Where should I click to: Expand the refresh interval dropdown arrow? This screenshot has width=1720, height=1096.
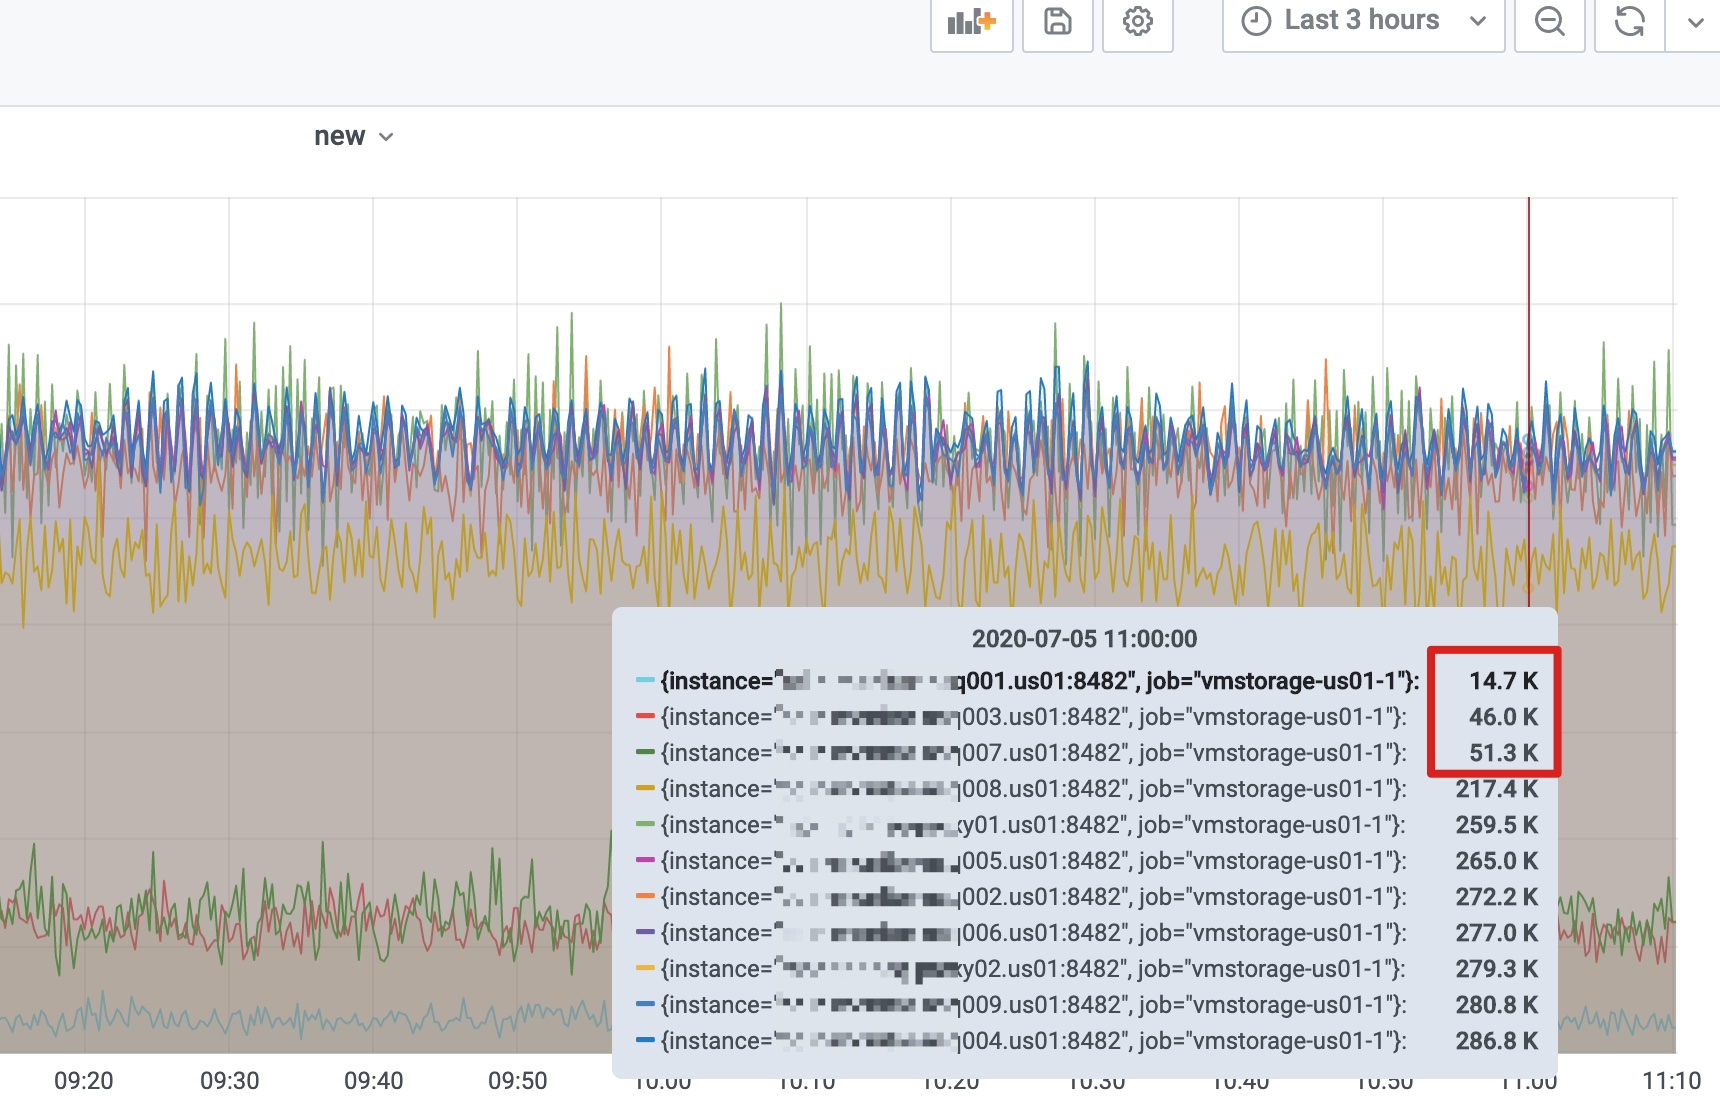click(x=1694, y=21)
